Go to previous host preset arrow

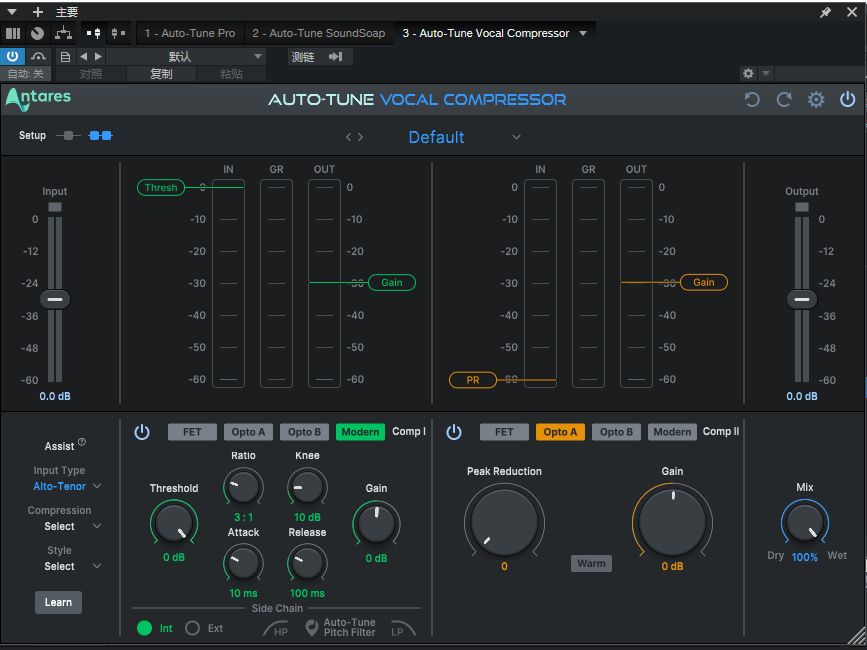83,56
